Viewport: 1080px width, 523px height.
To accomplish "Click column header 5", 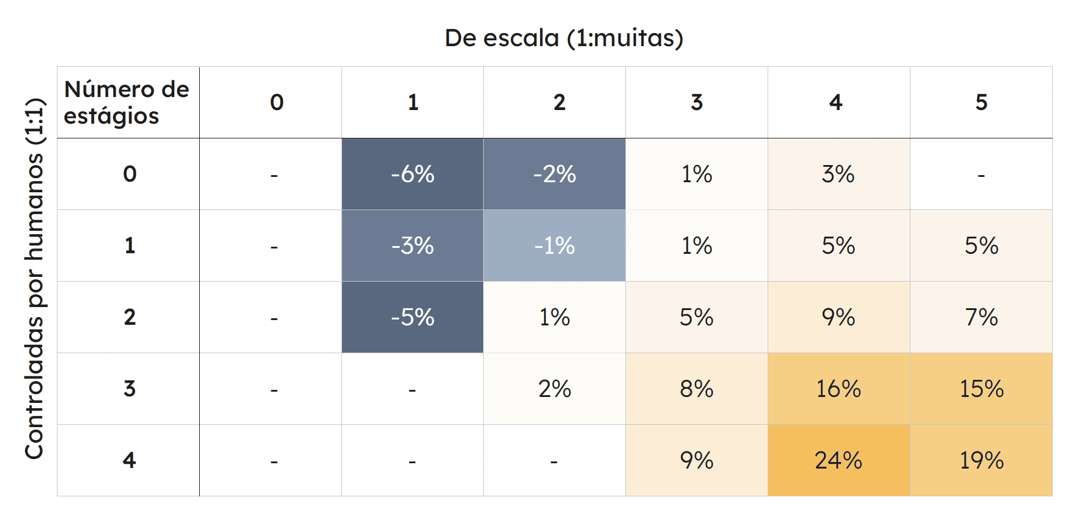I will (x=981, y=102).
